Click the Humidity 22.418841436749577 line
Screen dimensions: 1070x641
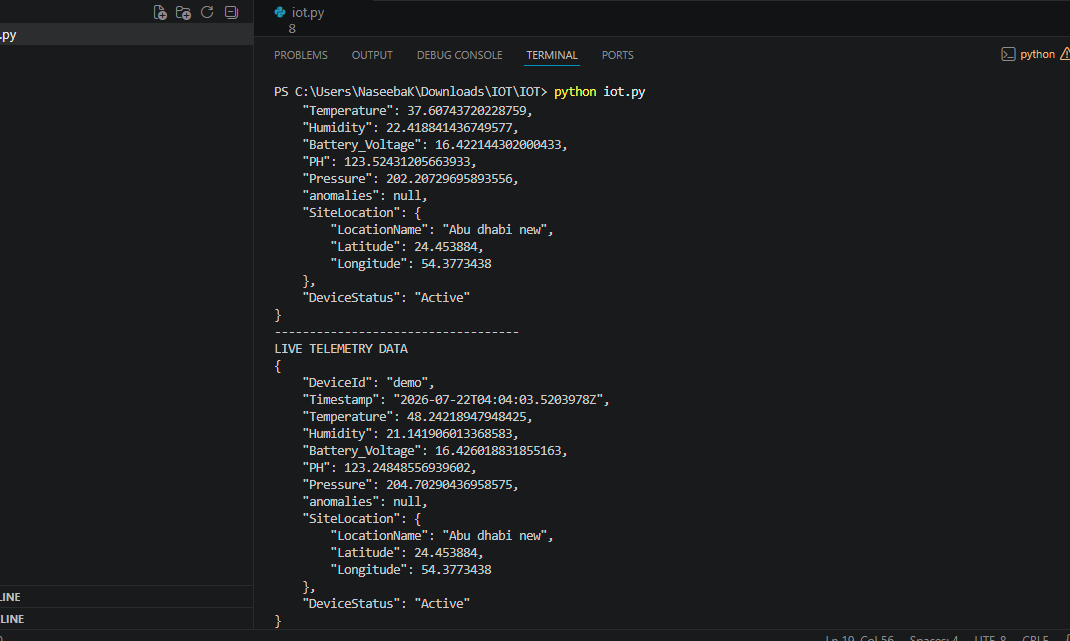click(x=410, y=128)
